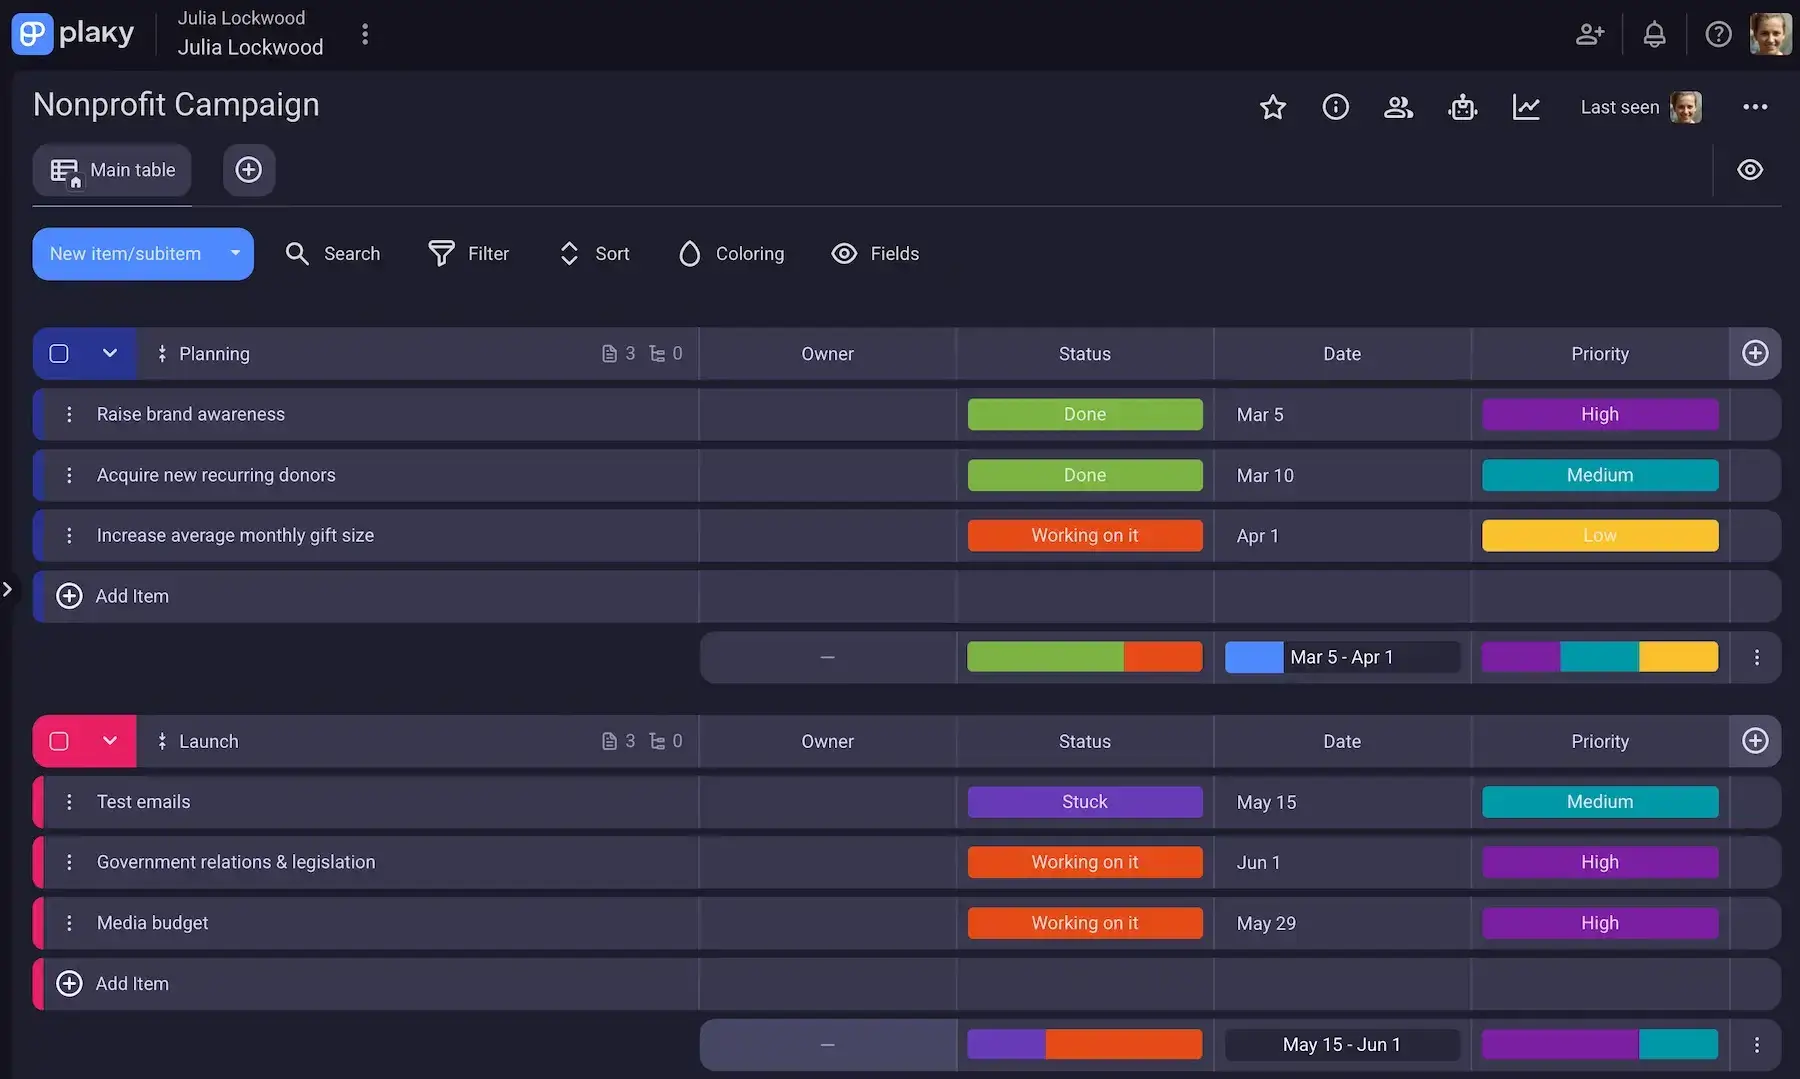Viewport: 1800px width, 1079px height.
Task: Click the Low priority yellow label
Action: click(x=1599, y=536)
